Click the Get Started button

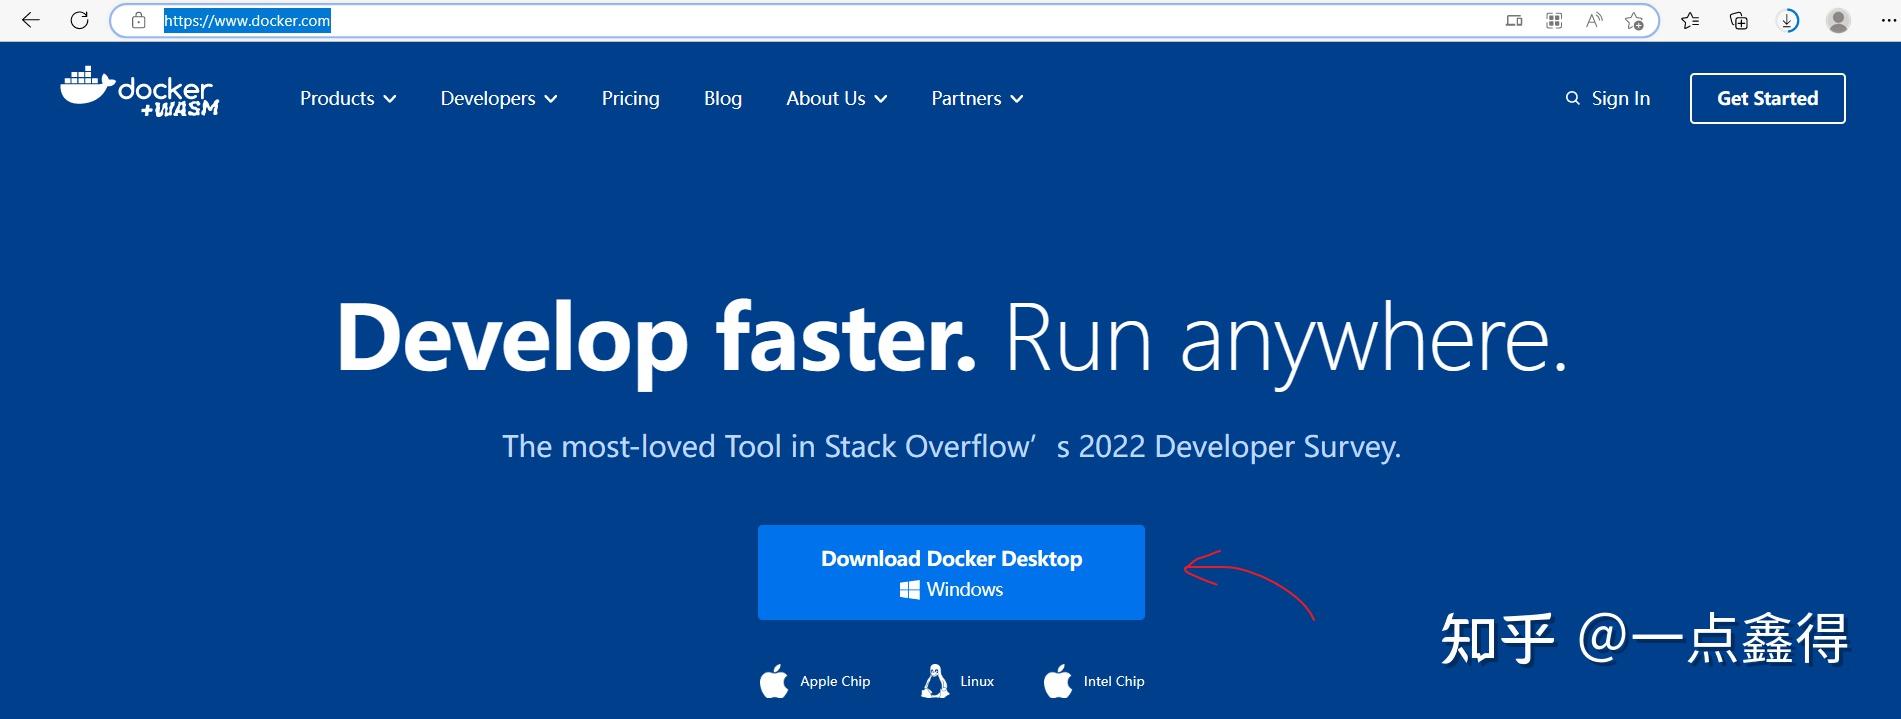(x=1767, y=98)
